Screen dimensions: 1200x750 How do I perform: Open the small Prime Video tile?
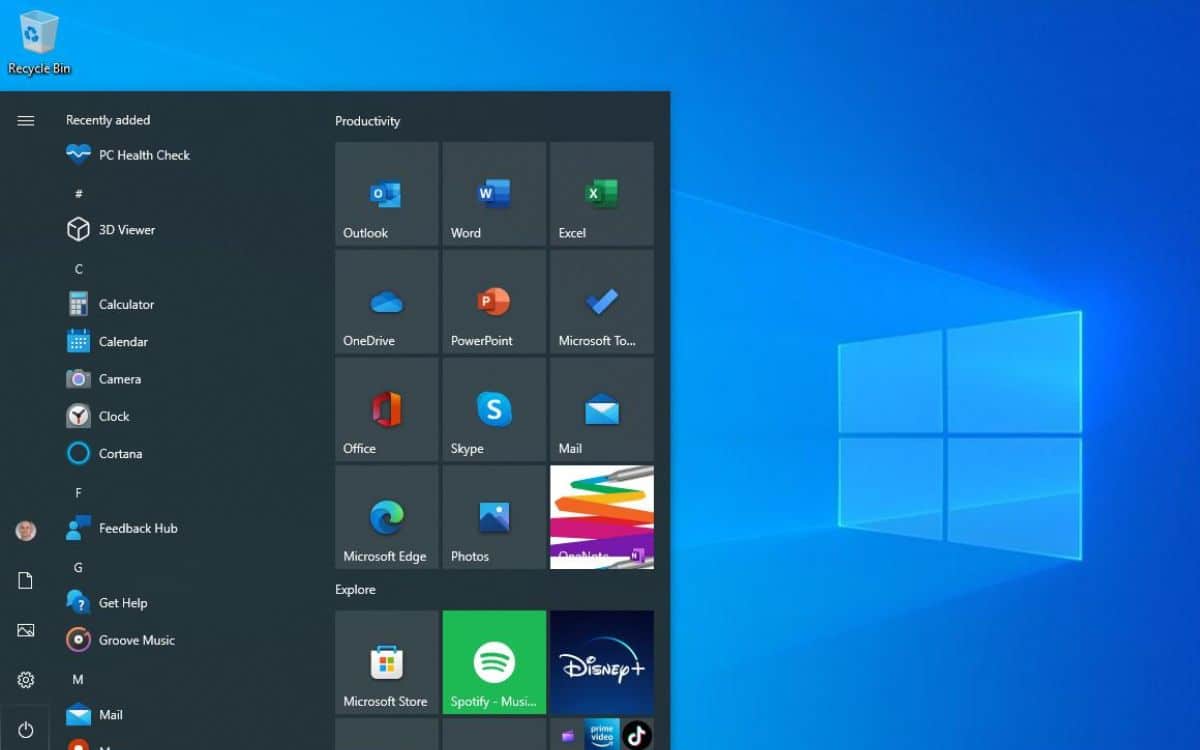(602, 734)
